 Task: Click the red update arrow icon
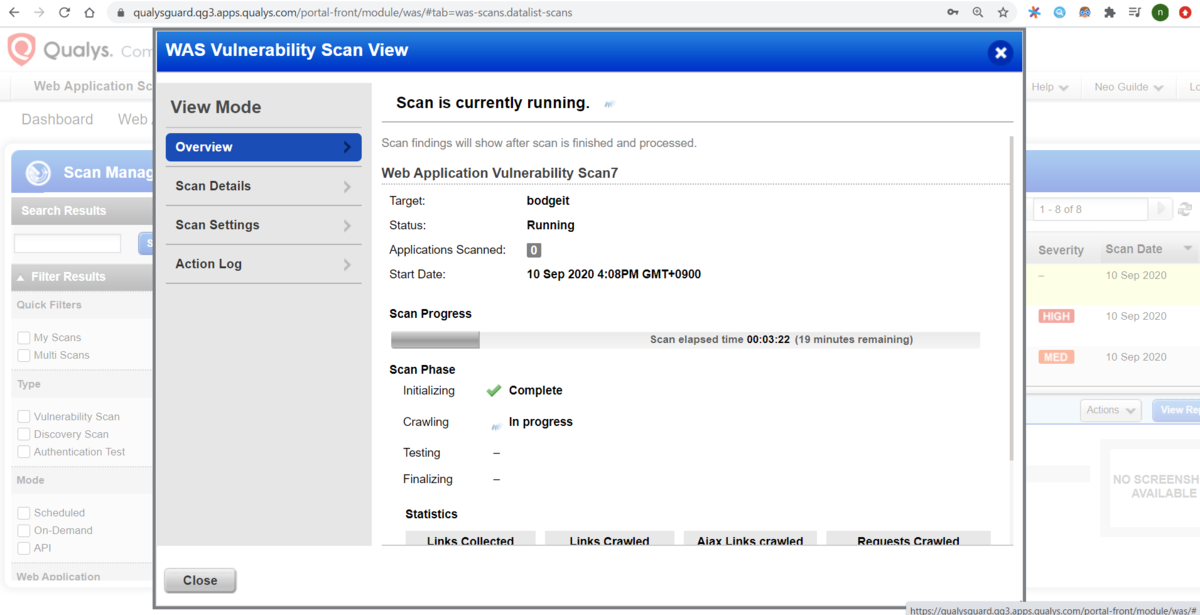point(1185,13)
